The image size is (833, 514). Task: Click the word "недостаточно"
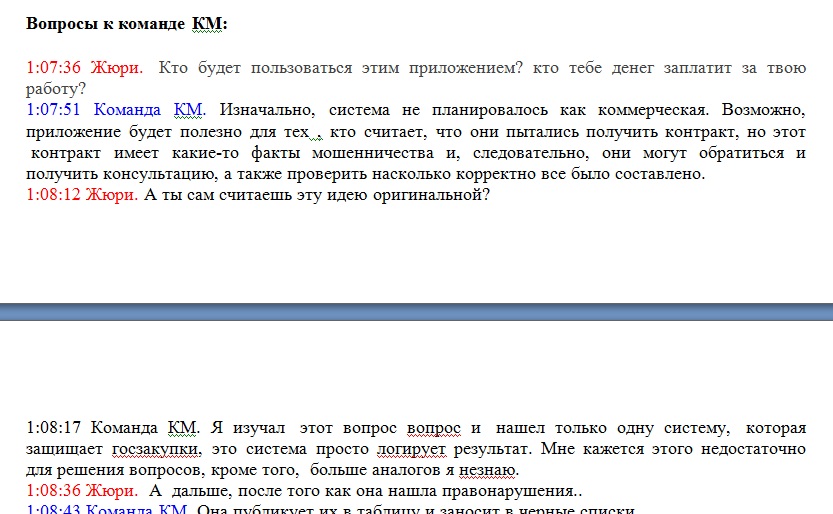click(x=753, y=449)
